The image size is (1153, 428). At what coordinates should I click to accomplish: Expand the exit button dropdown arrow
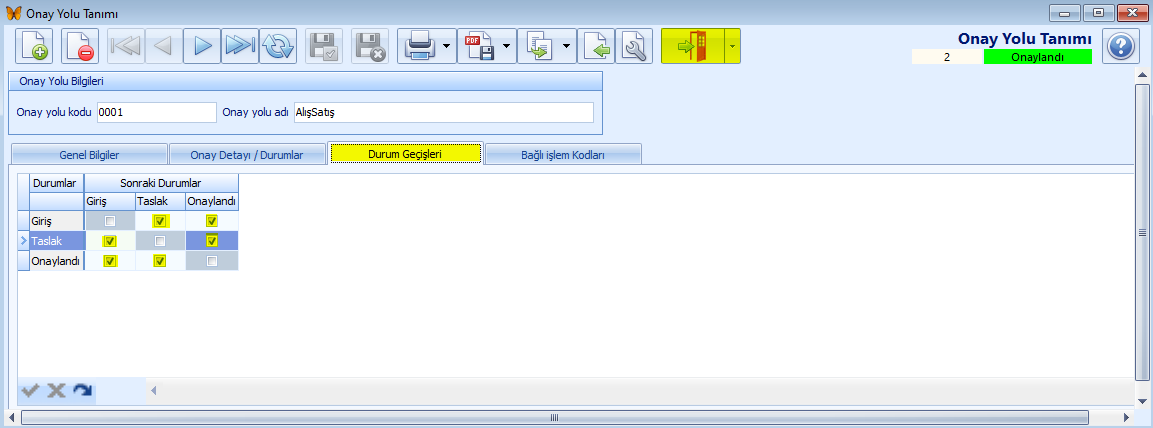pos(731,47)
